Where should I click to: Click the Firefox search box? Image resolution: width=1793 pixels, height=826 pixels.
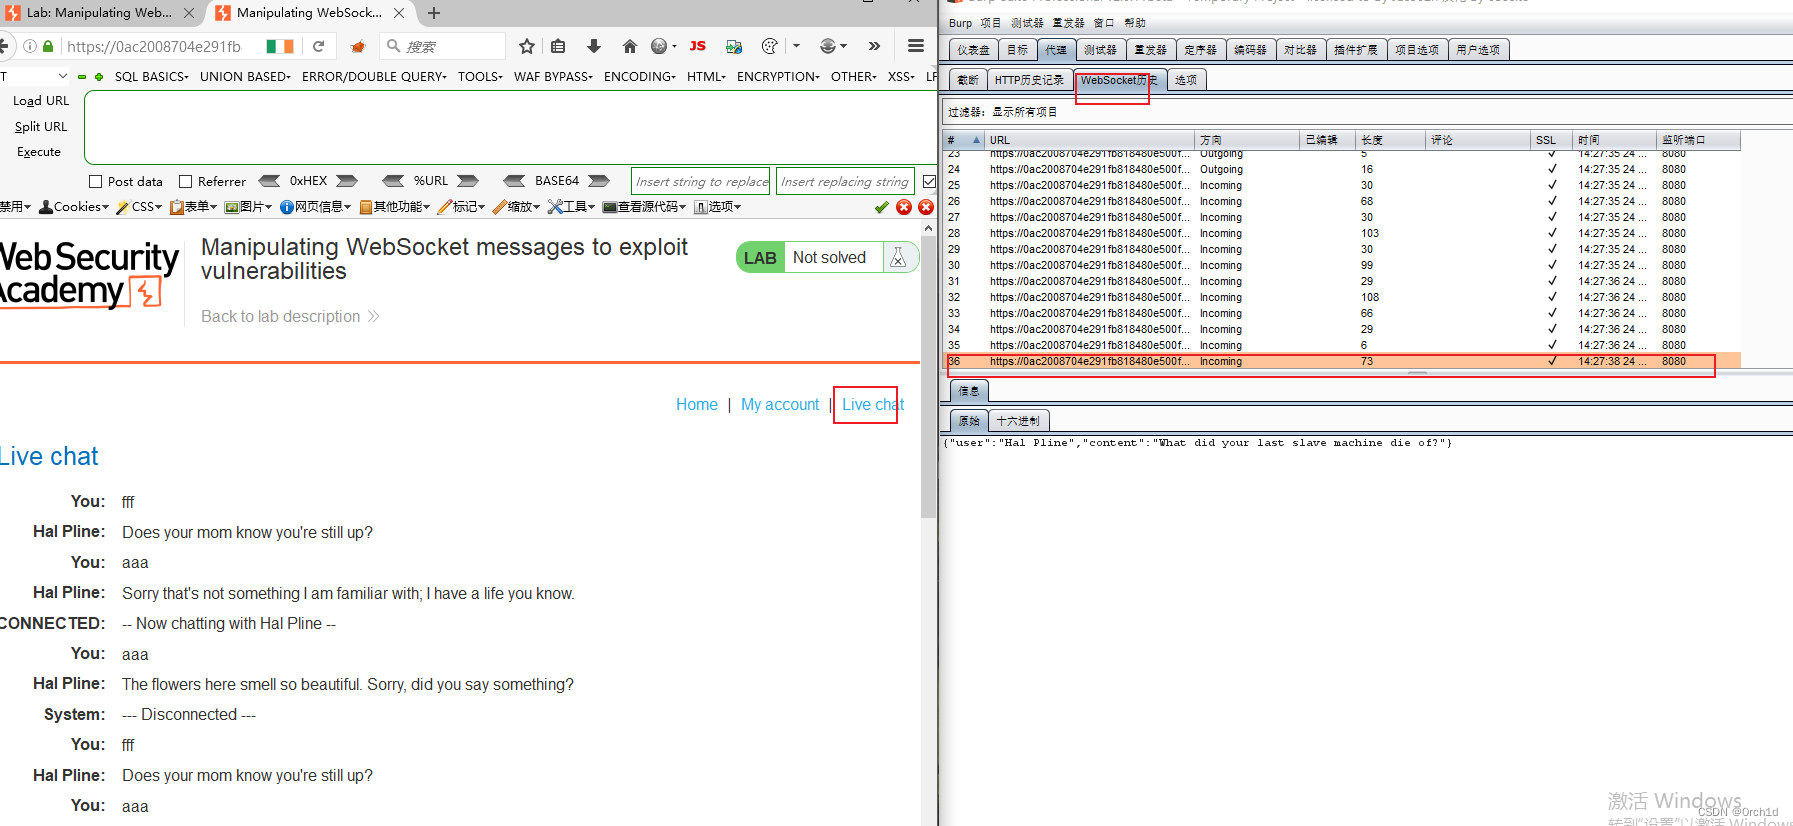click(443, 46)
